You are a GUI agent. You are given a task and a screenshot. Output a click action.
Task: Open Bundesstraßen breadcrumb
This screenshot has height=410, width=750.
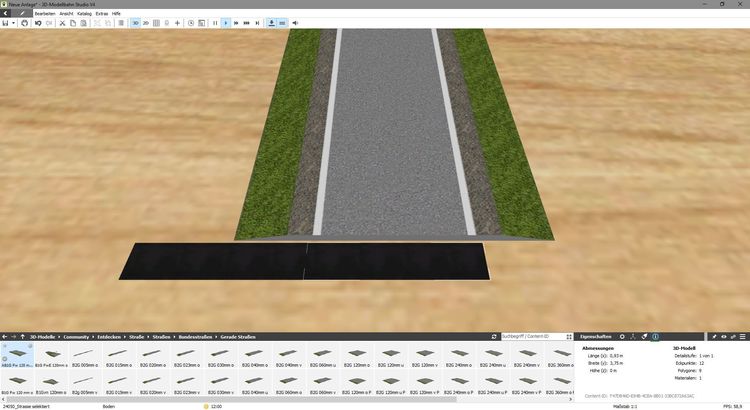pyautogui.click(x=195, y=337)
